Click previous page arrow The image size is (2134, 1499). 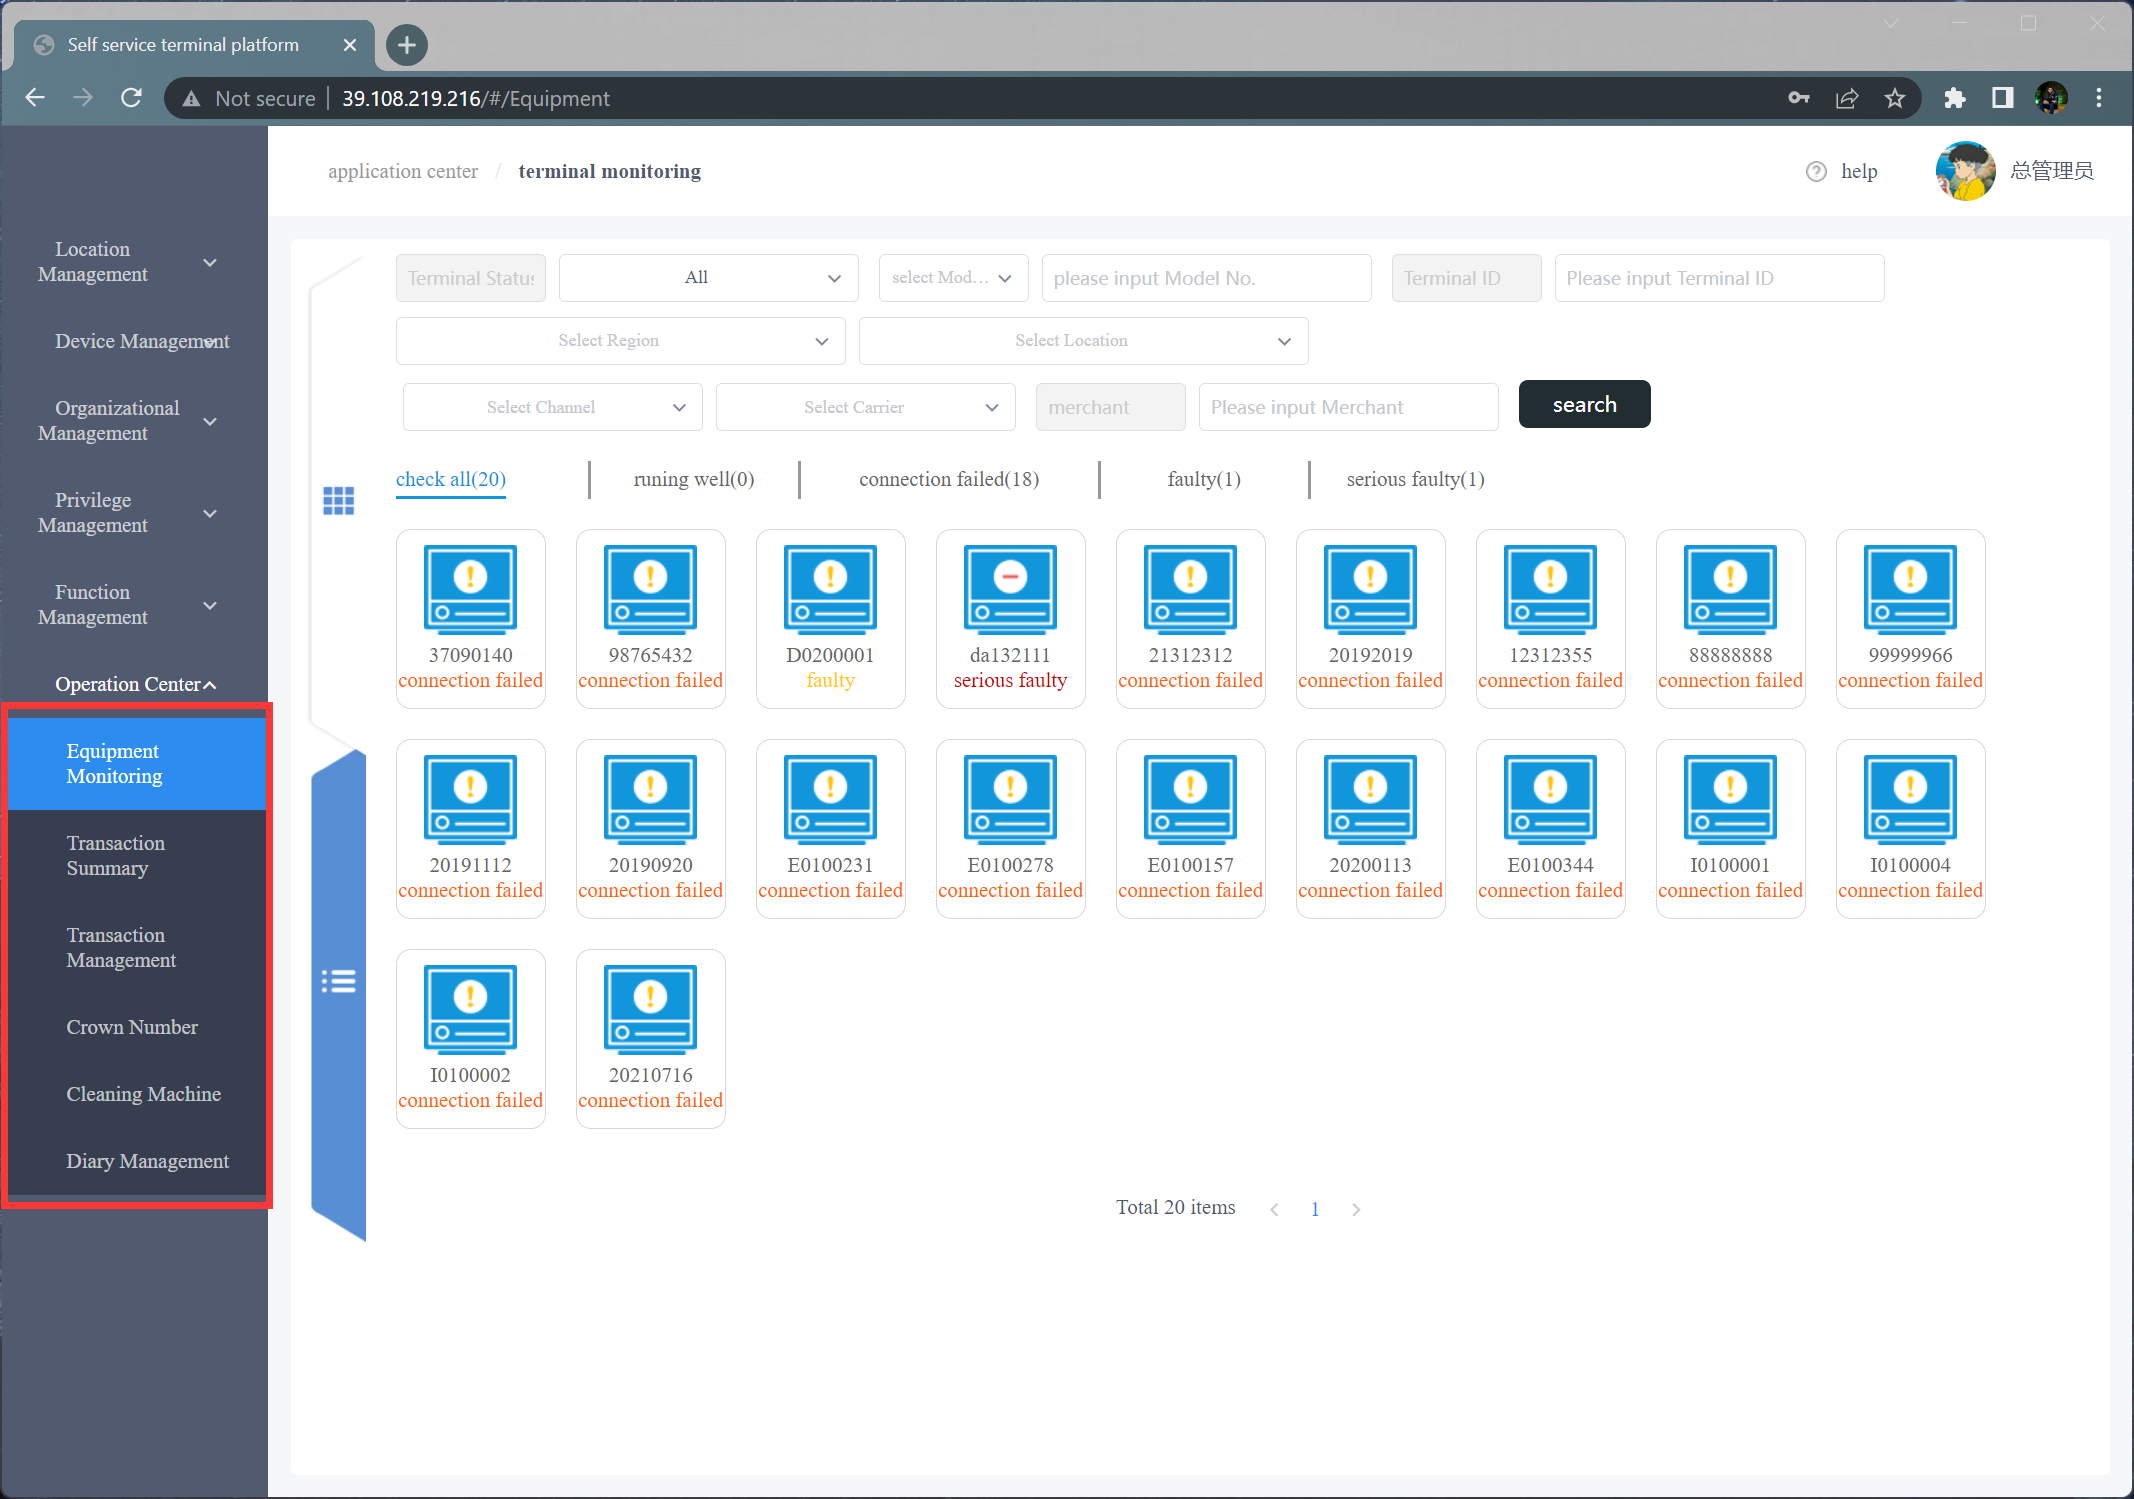tap(1274, 1209)
